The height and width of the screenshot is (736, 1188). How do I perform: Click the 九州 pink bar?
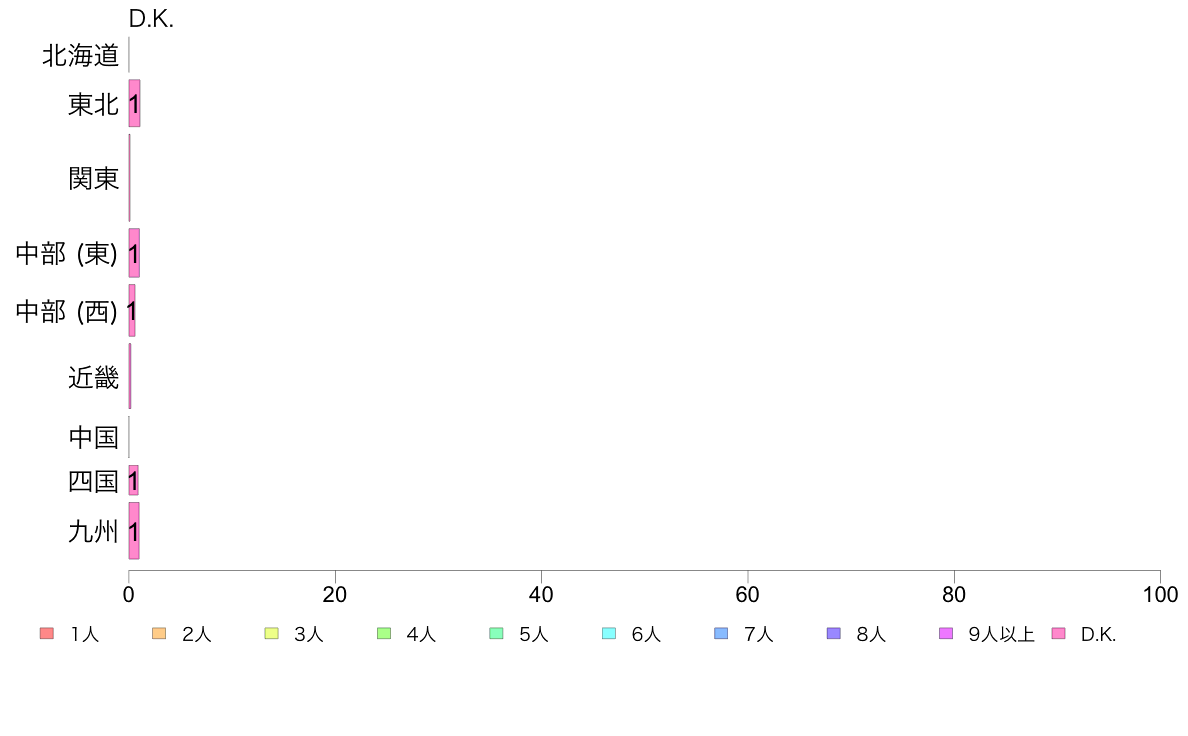134,530
